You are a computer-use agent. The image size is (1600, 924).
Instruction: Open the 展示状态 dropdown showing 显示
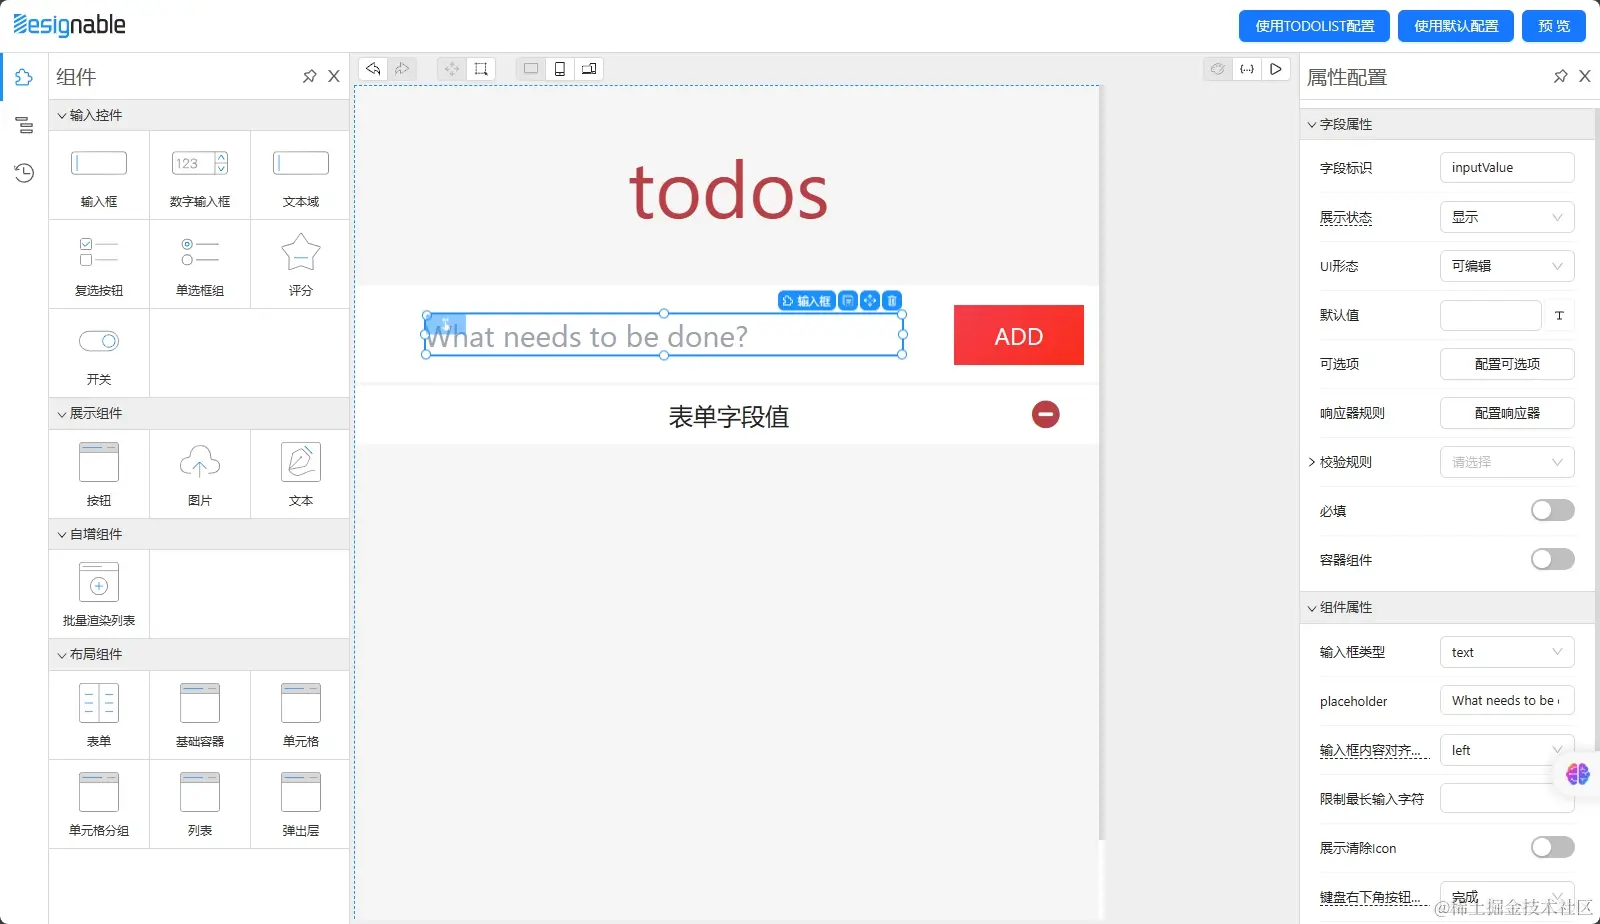1506,216
